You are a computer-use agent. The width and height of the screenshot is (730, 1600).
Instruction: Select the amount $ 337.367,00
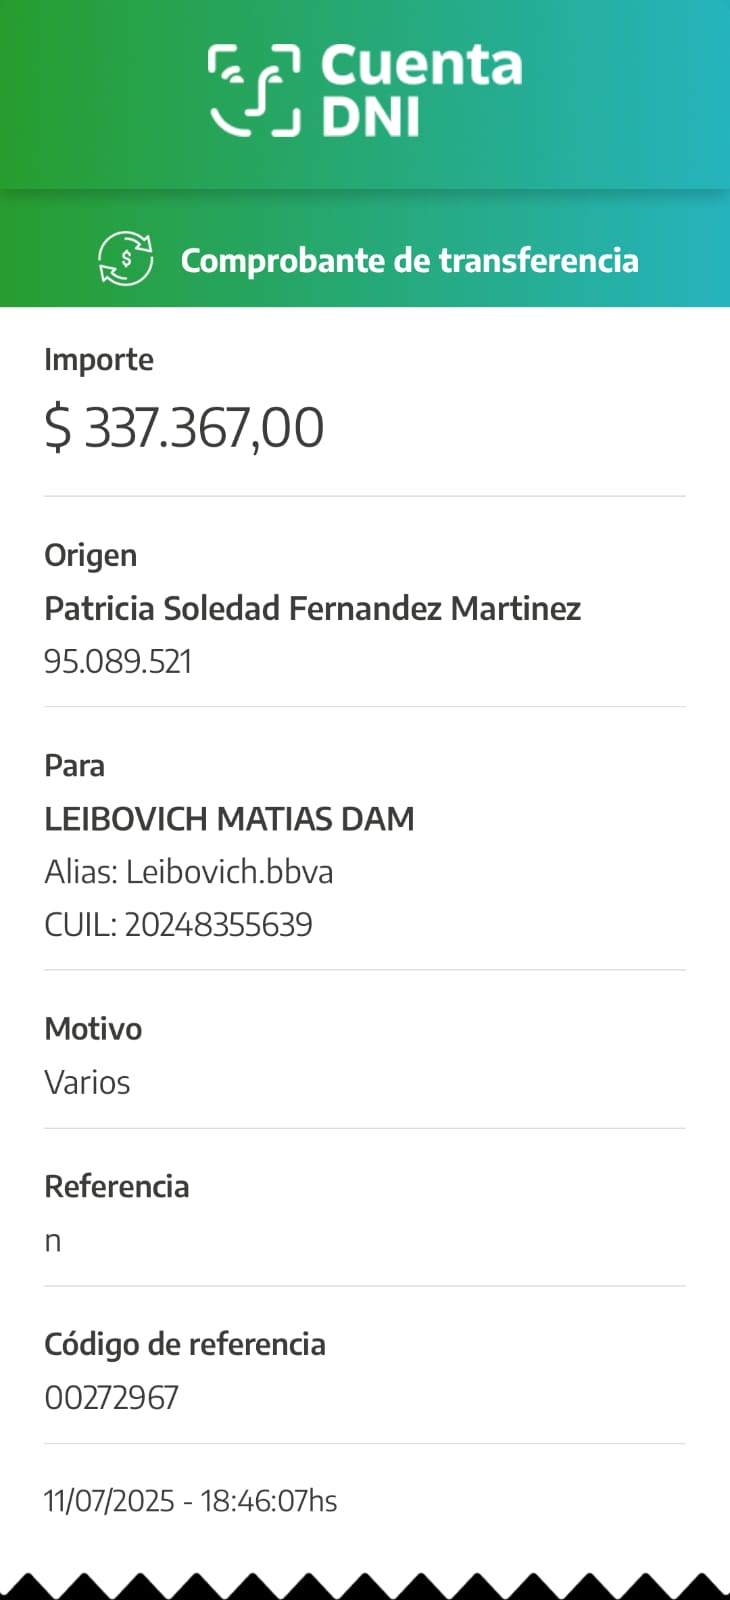coord(184,428)
